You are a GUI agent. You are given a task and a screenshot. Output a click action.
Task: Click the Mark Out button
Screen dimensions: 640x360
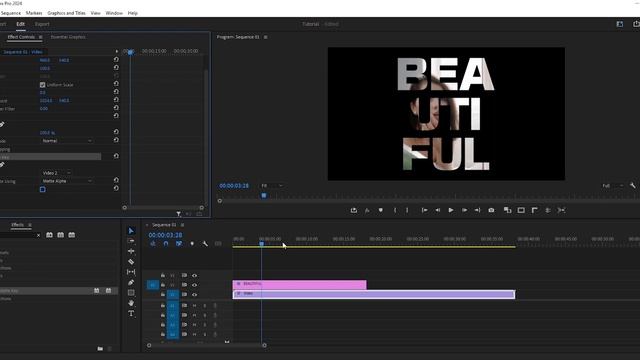click(407, 210)
